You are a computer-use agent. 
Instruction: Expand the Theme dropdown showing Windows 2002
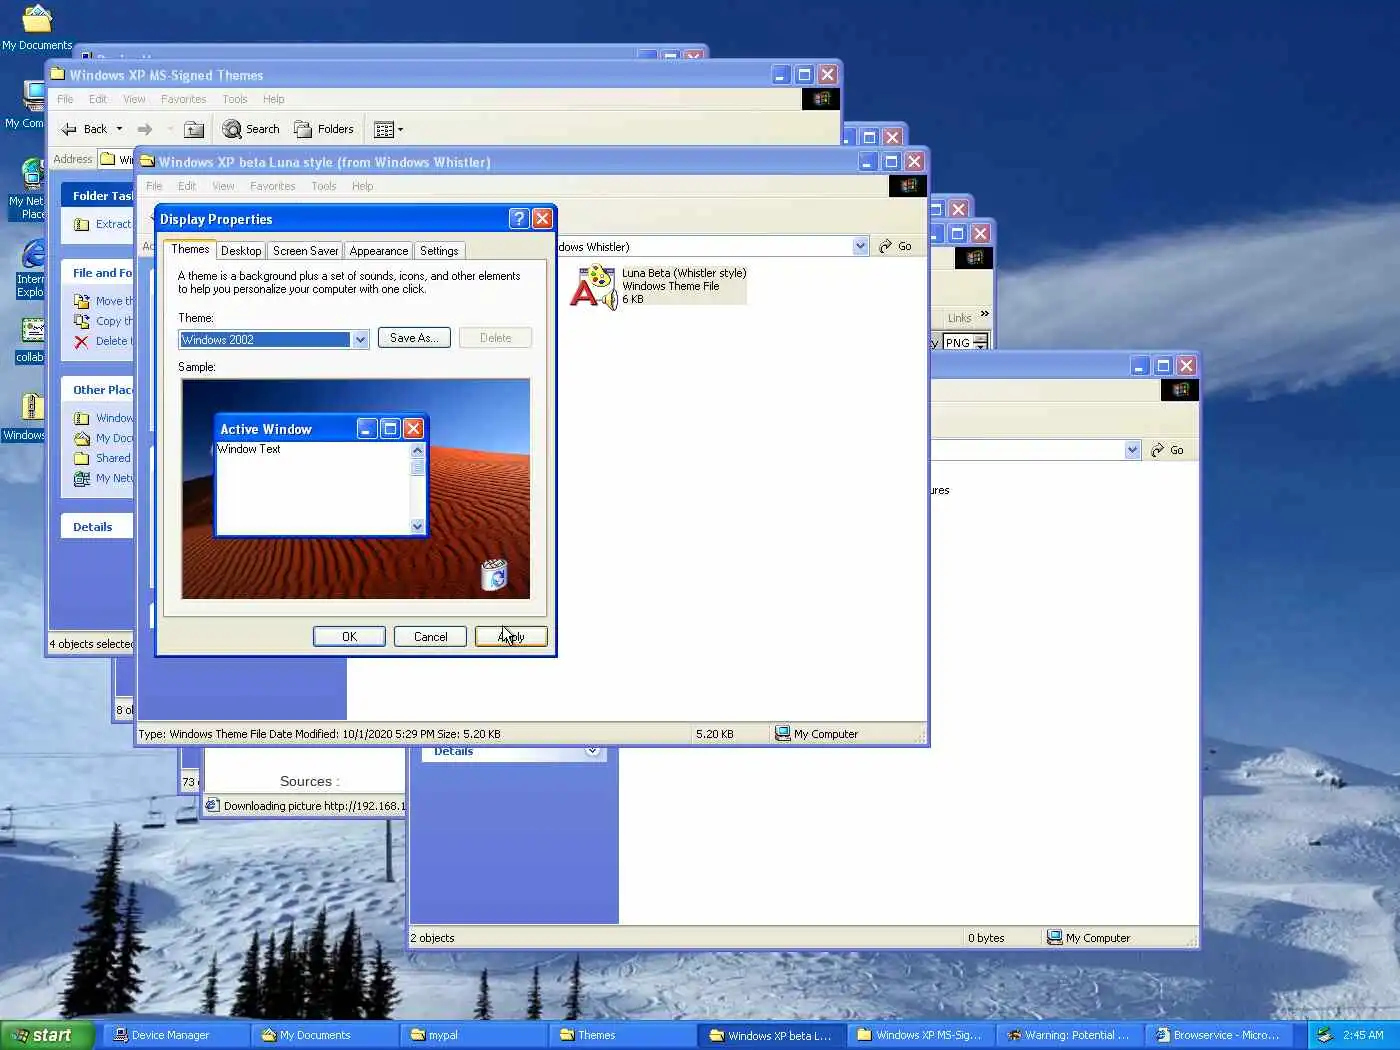[360, 340]
